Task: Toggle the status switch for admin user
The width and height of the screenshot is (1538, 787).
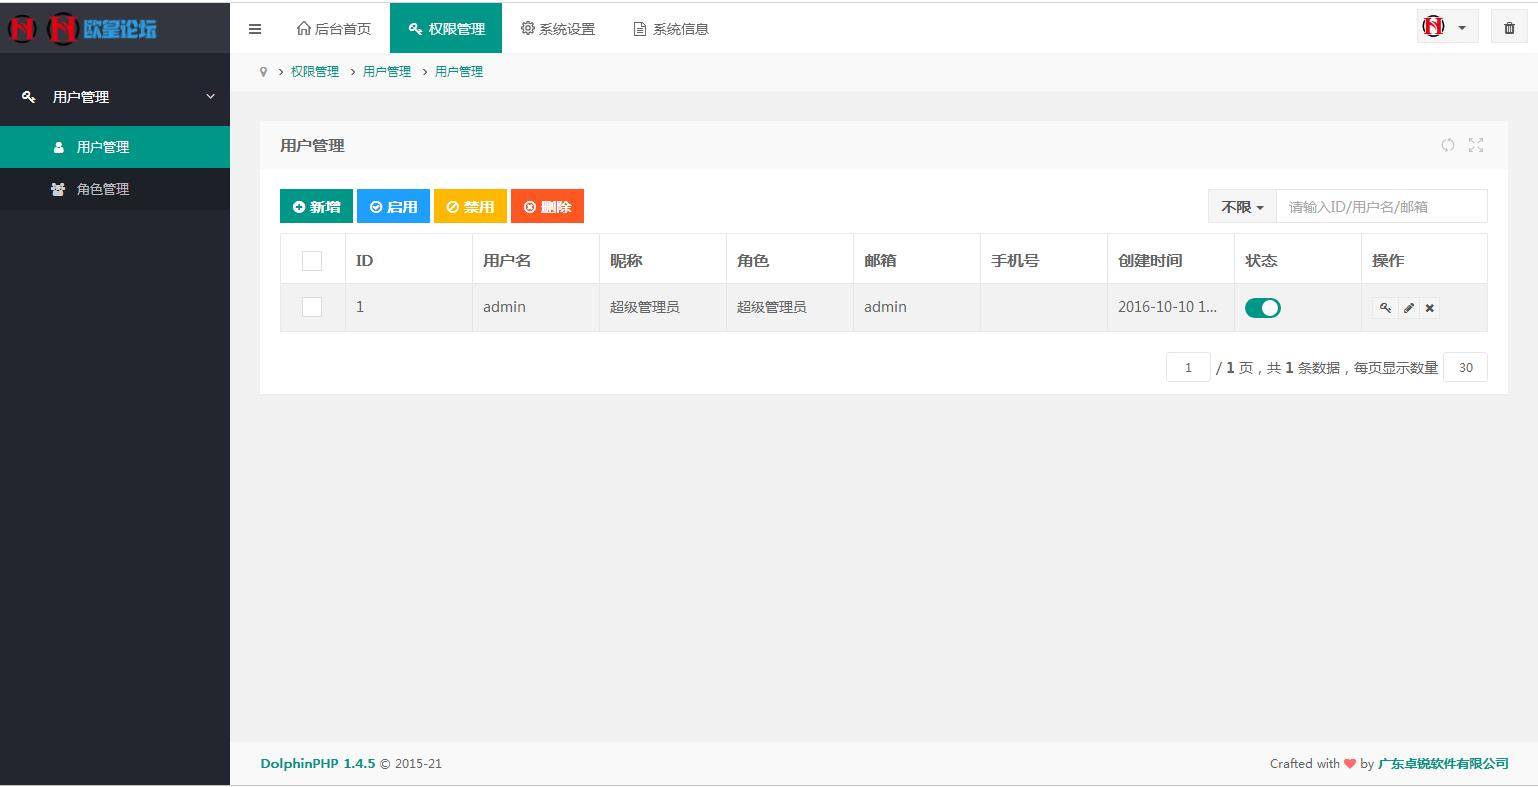Action: click(1262, 308)
